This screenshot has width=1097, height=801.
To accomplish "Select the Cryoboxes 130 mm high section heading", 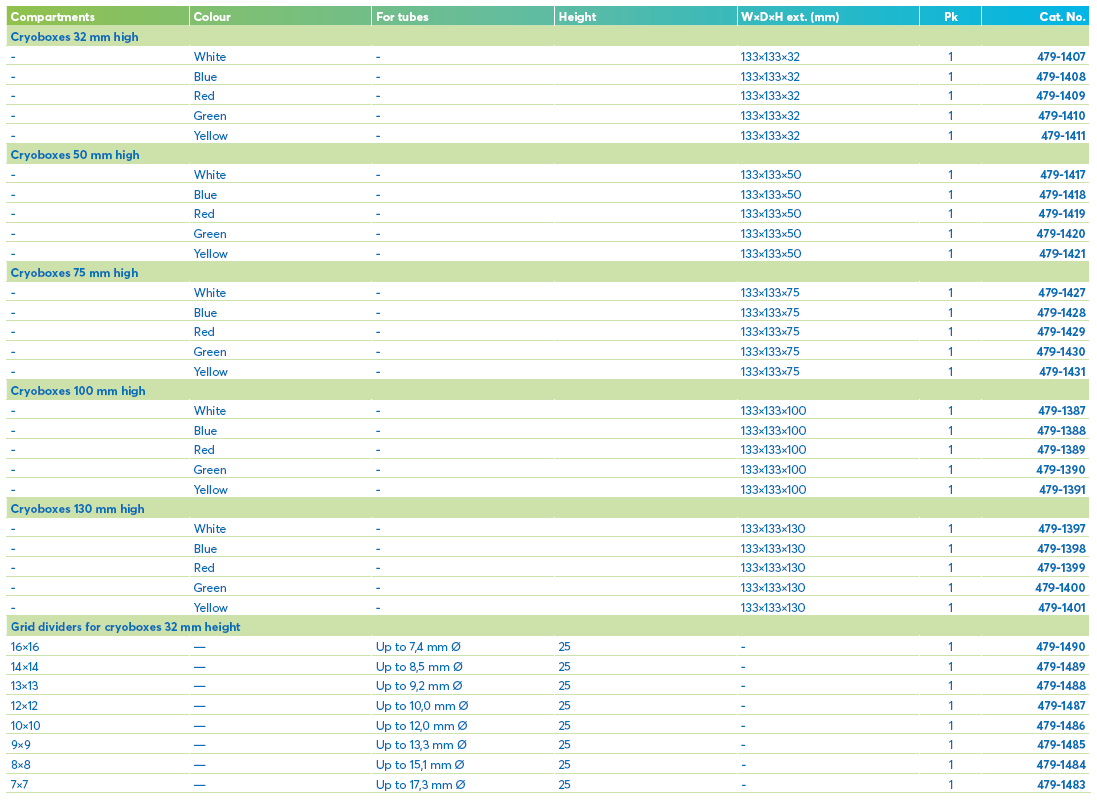I will point(78,509).
